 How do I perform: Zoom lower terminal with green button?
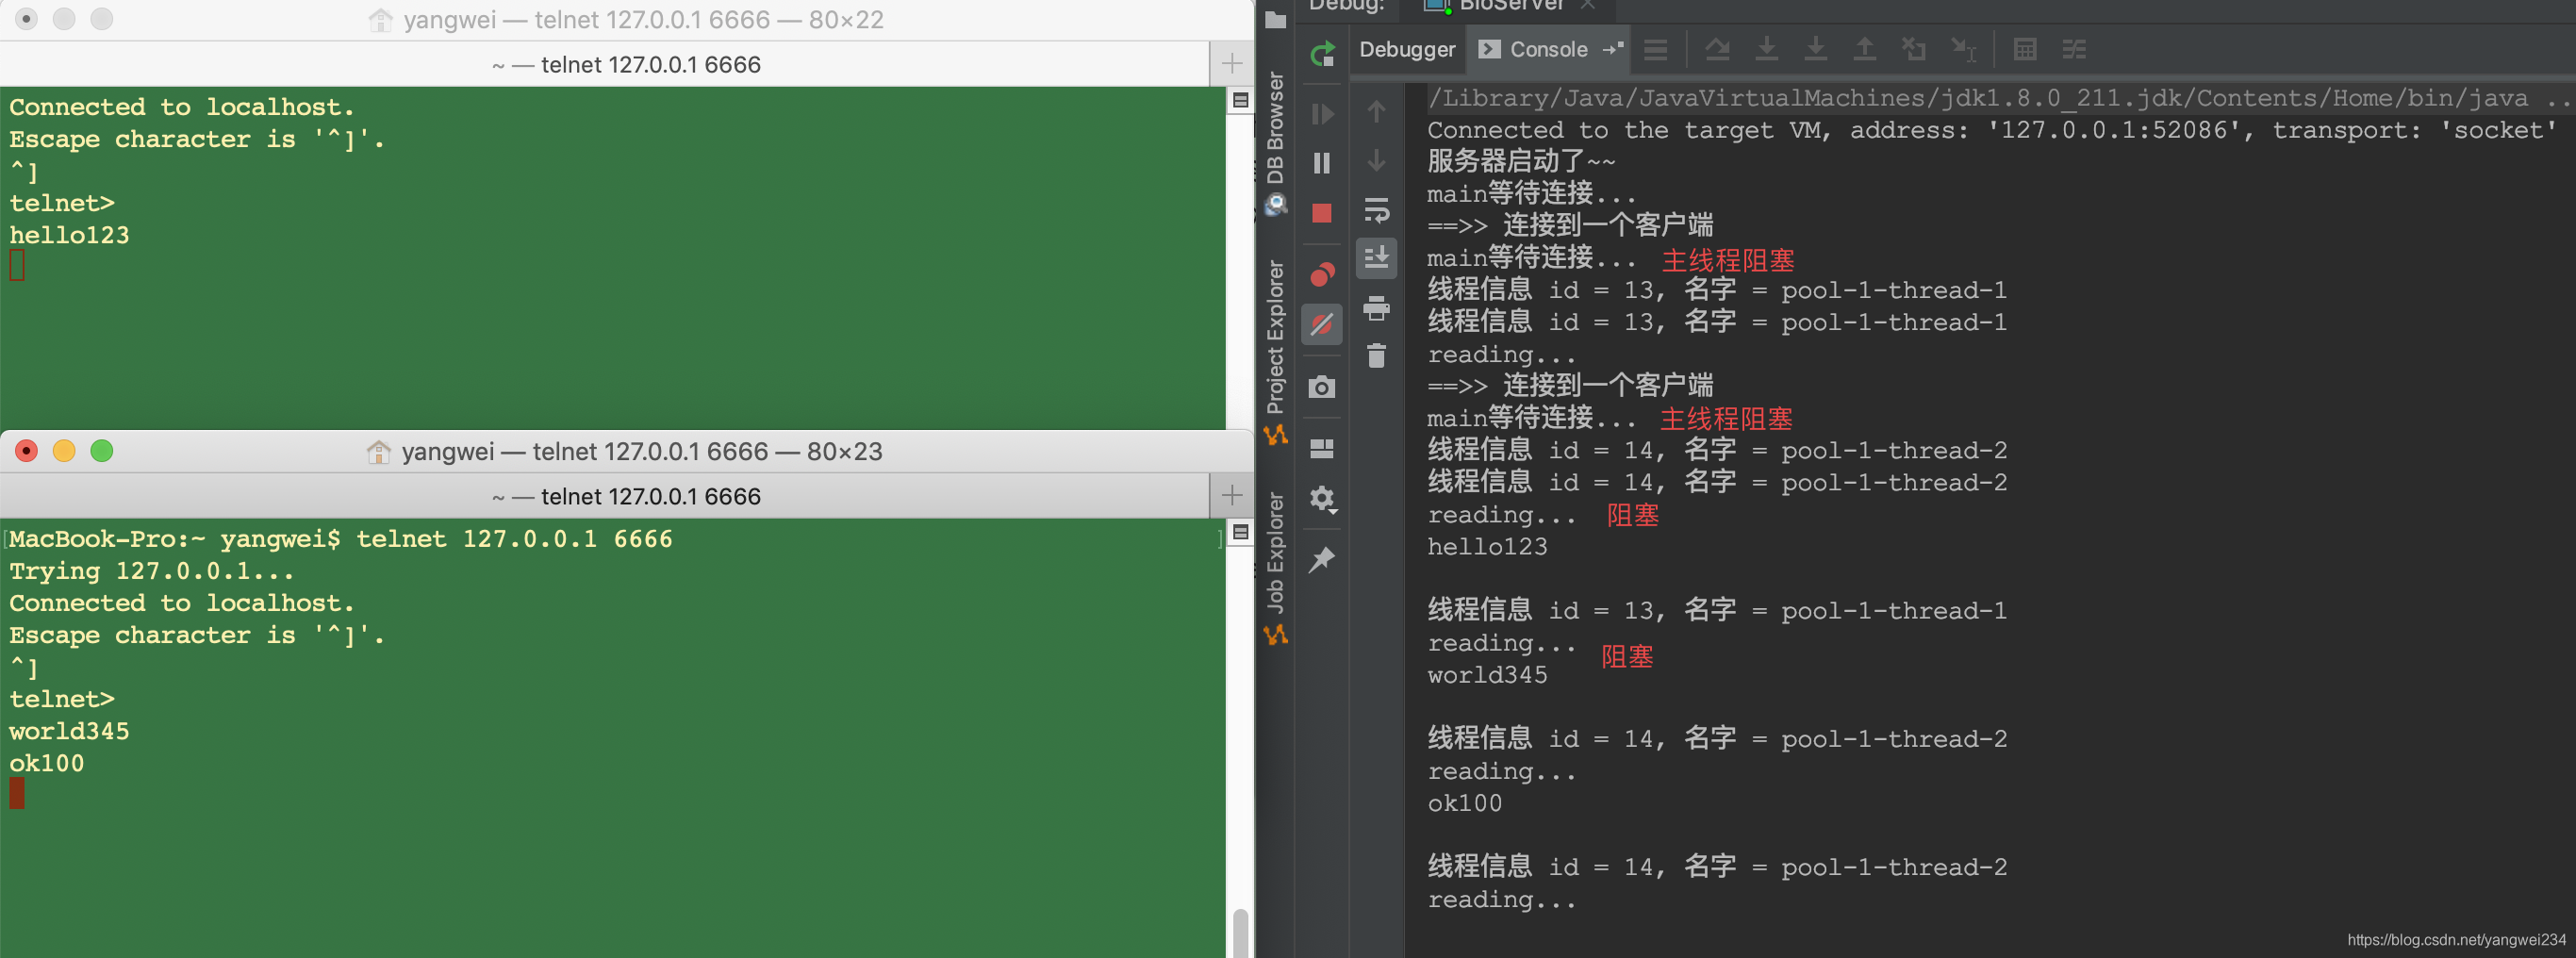coord(102,451)
